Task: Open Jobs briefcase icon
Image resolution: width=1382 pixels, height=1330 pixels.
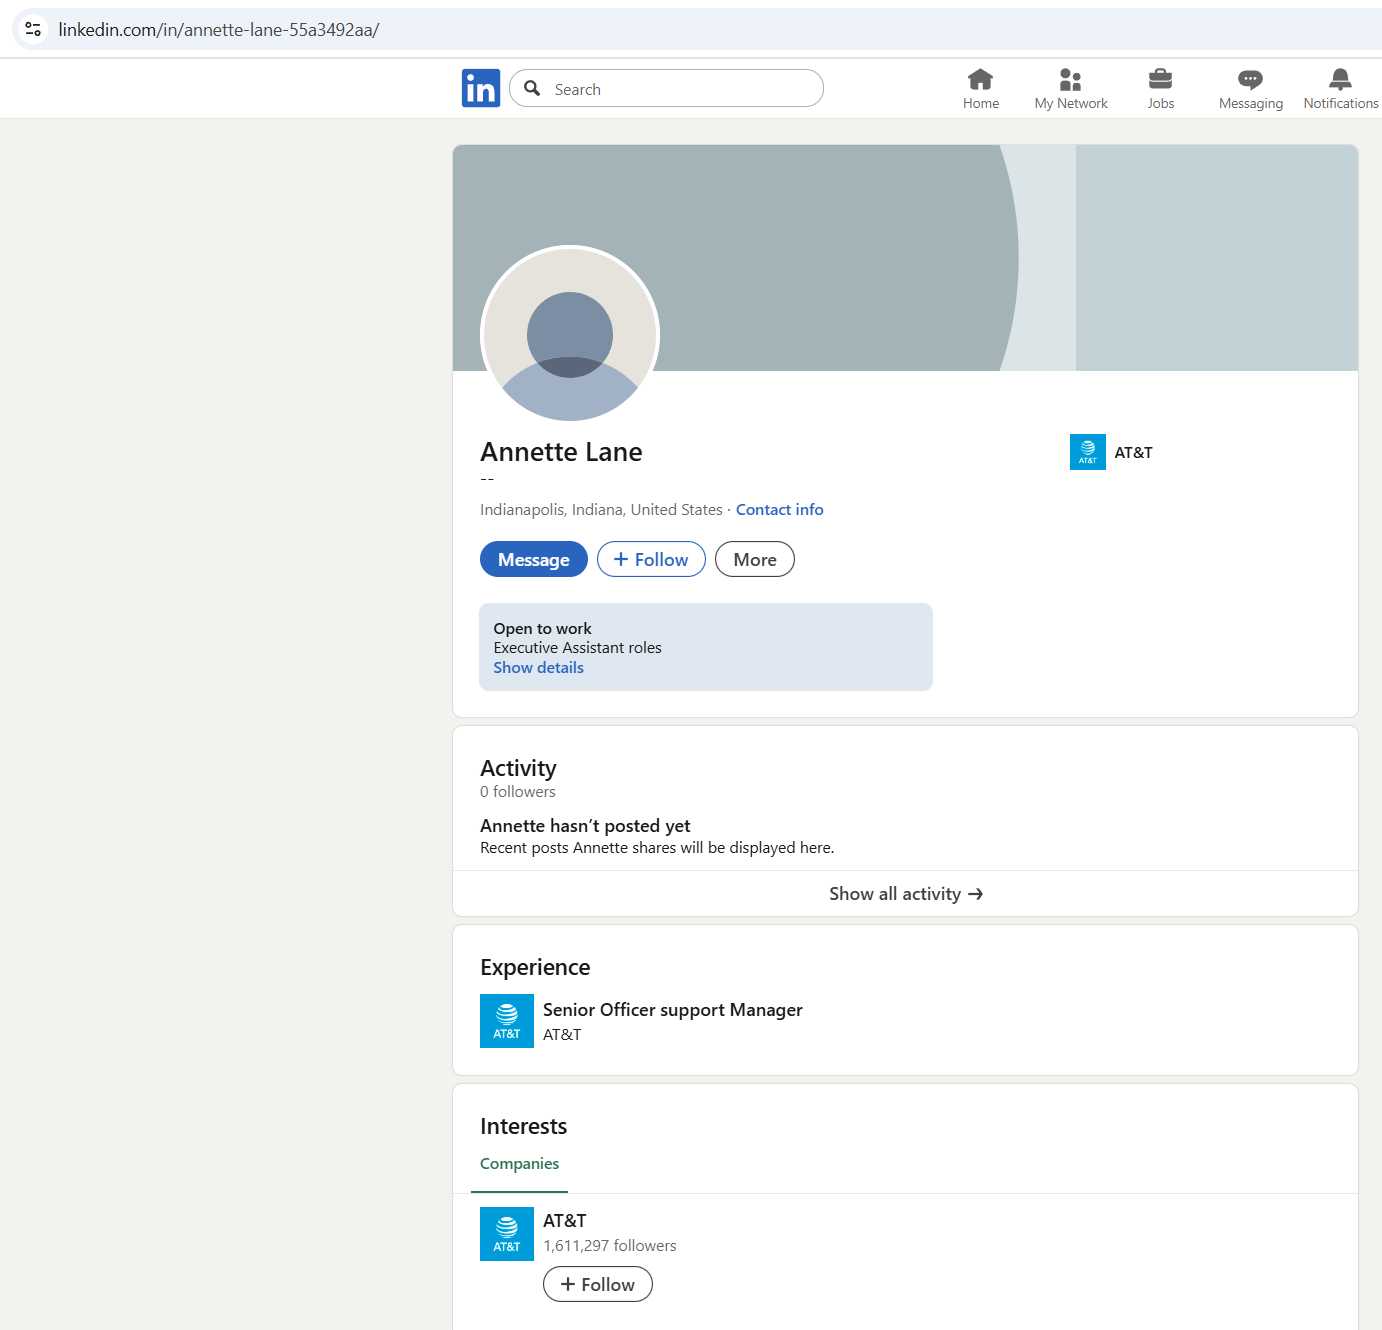Action: [1161, 79]
